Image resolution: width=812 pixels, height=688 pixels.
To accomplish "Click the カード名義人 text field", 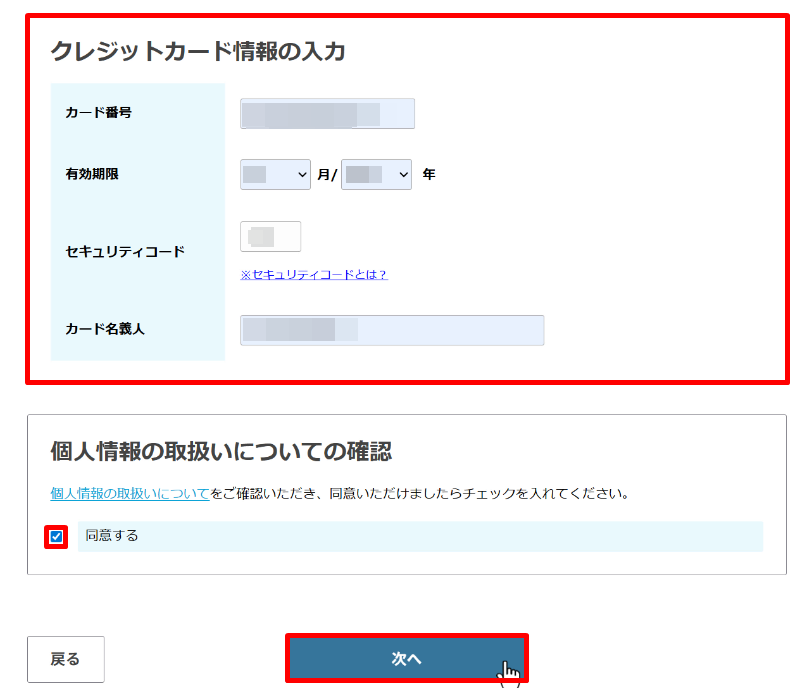I will coord(392,330).
